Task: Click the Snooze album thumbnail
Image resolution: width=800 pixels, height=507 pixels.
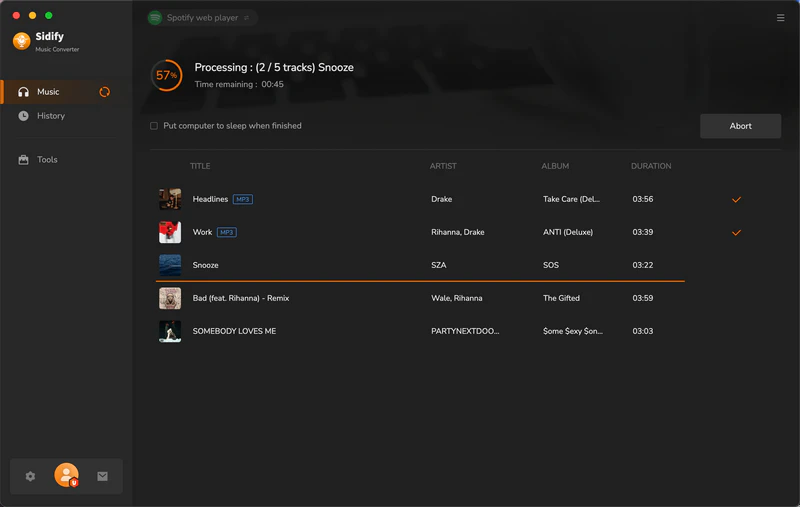Action: (x=170, y=265)
